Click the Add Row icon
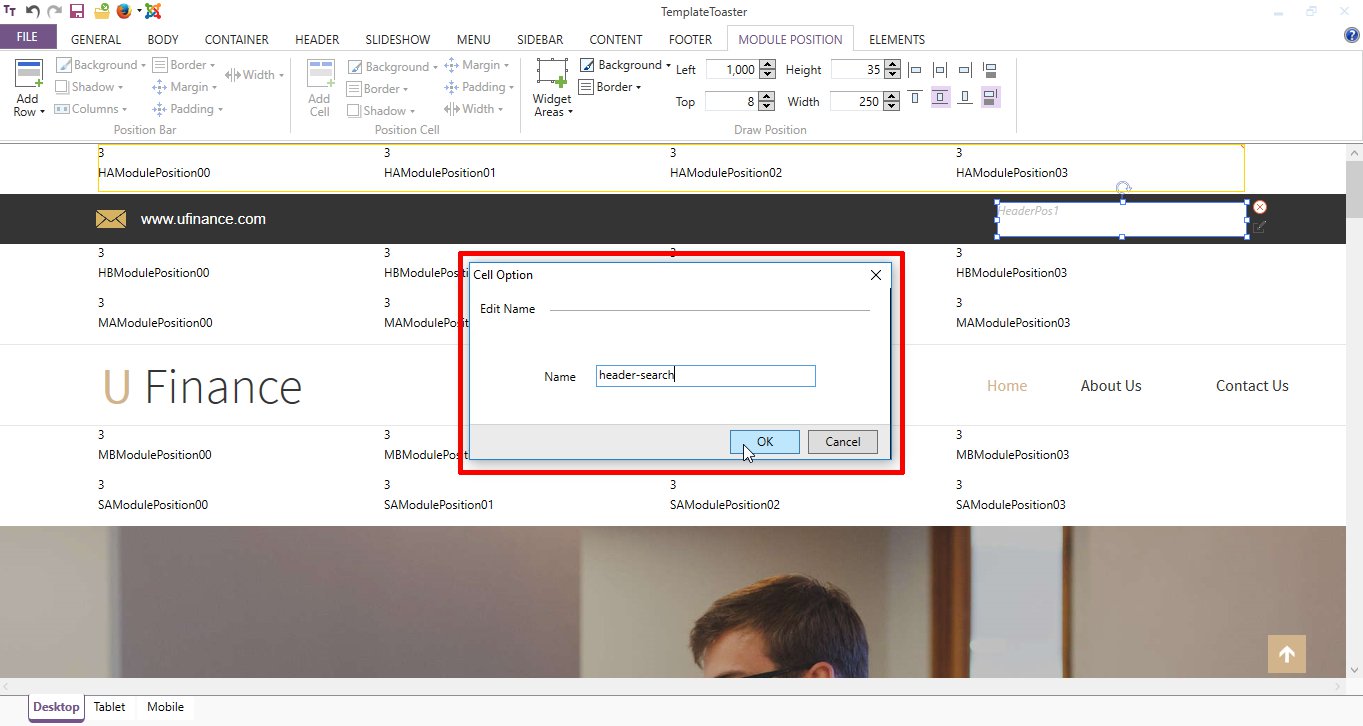 click(29, 87)
